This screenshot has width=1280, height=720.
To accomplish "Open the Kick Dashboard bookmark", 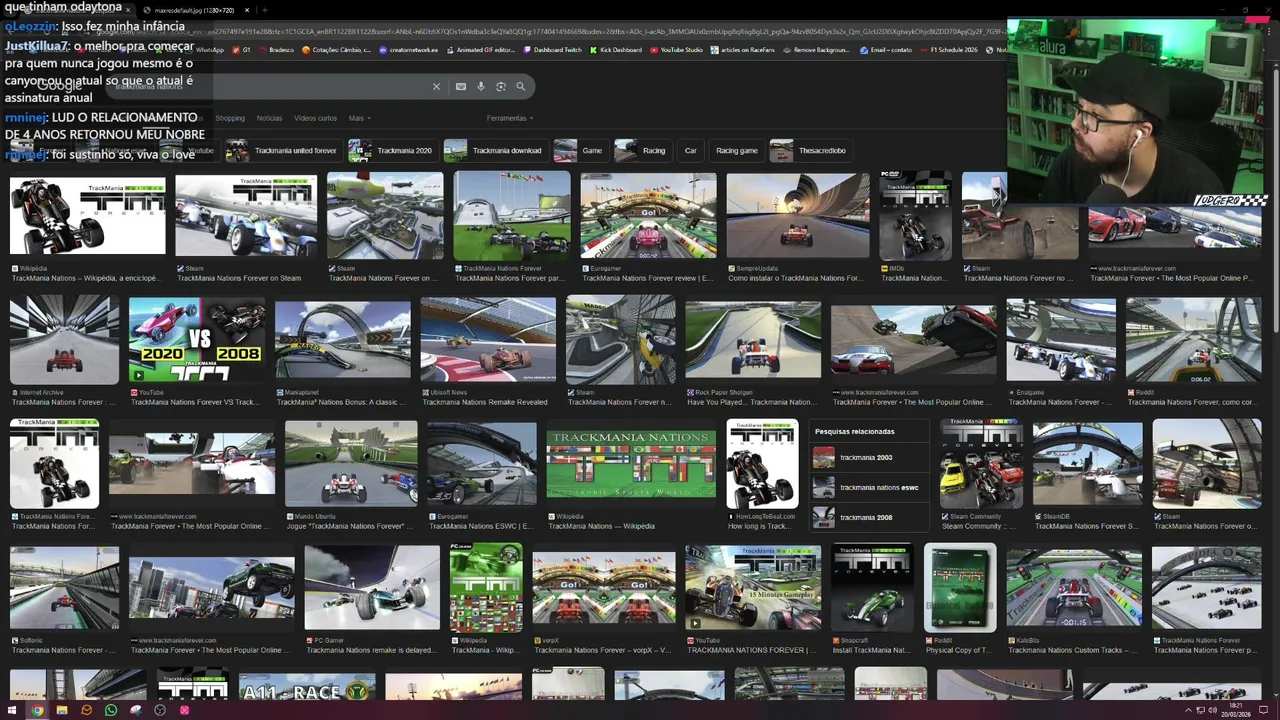I will [616, 49].
